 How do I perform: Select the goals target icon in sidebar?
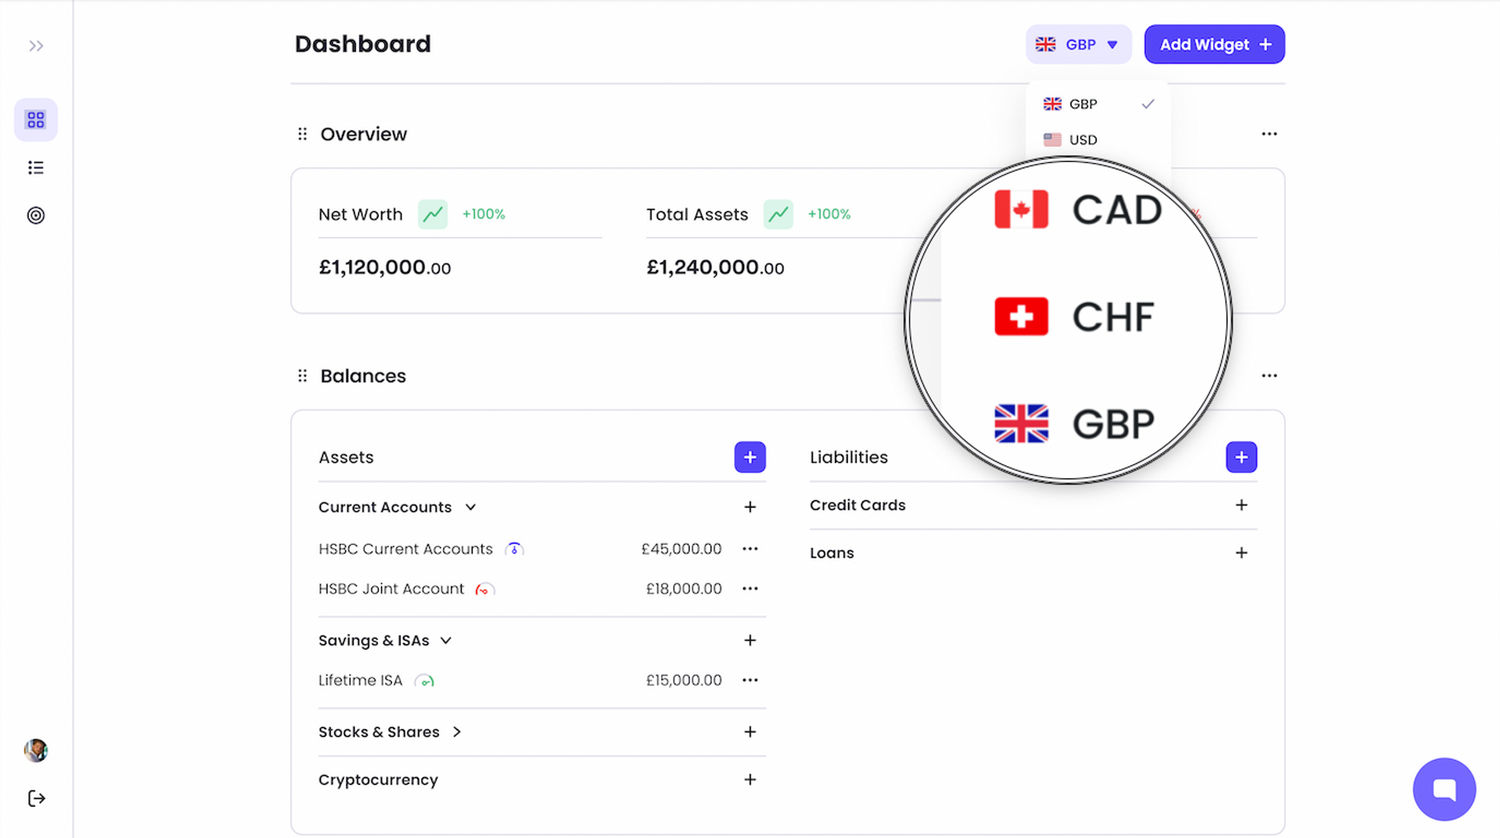click(36, 215)
